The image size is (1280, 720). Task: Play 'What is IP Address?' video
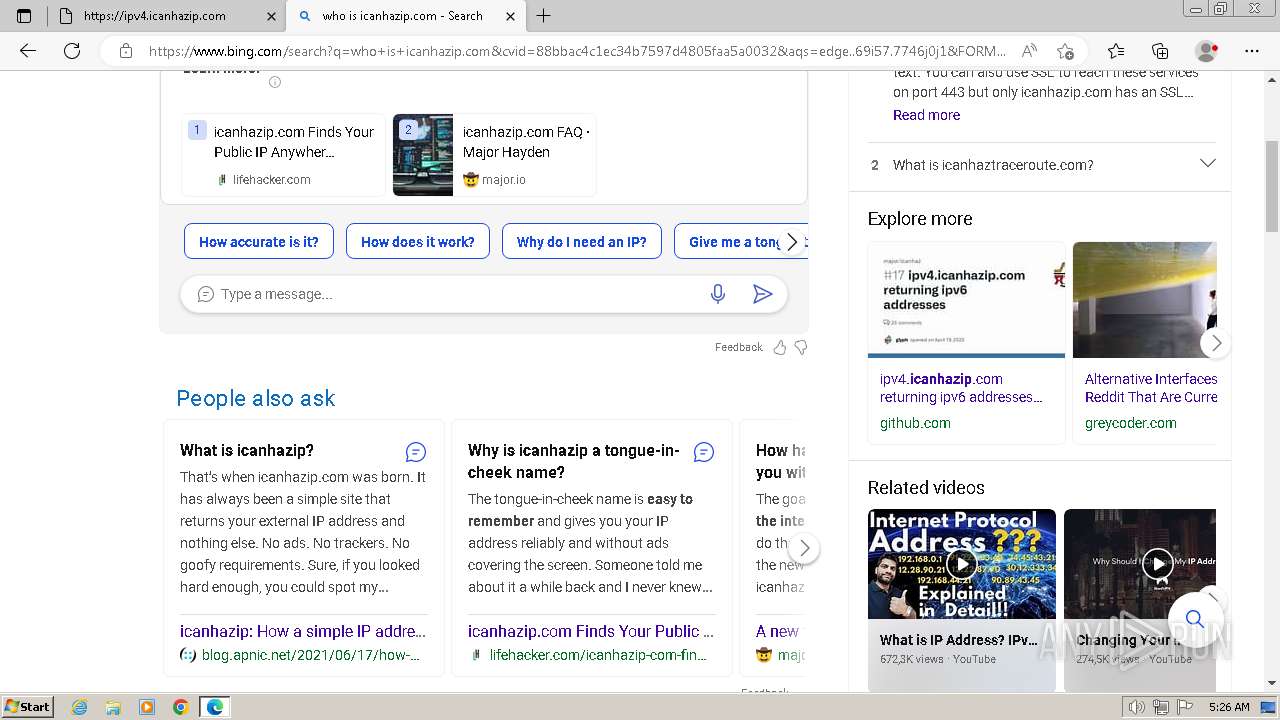(x=961, y=564)
